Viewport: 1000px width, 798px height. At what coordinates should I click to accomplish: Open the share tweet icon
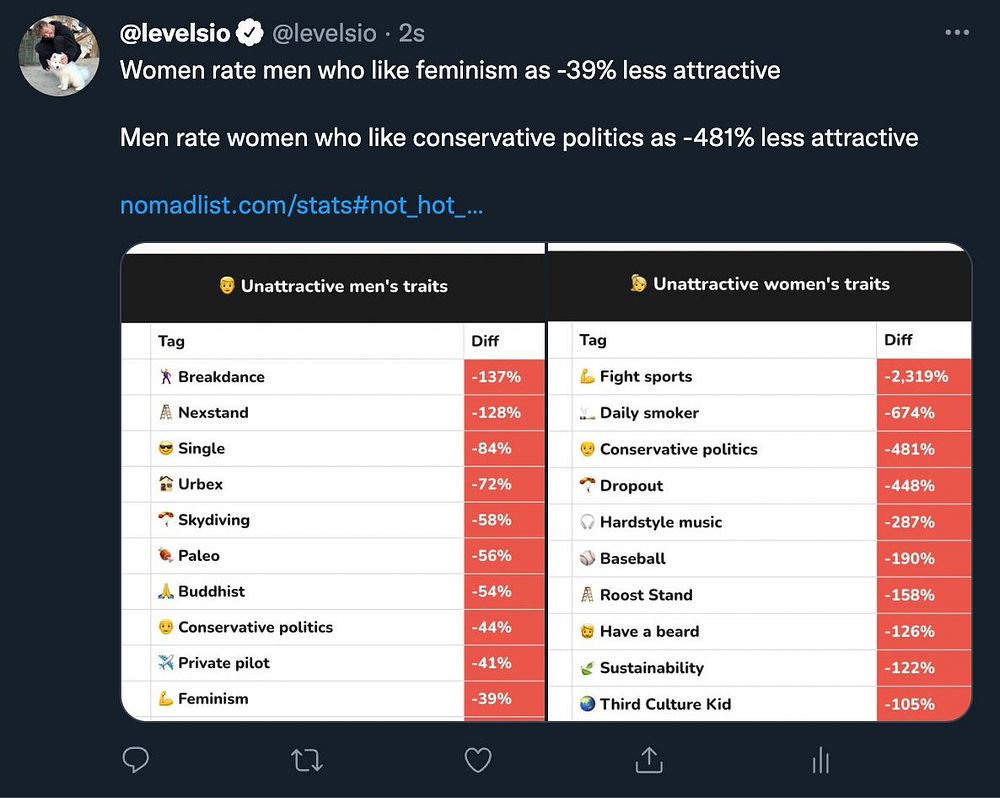(650, 760)
